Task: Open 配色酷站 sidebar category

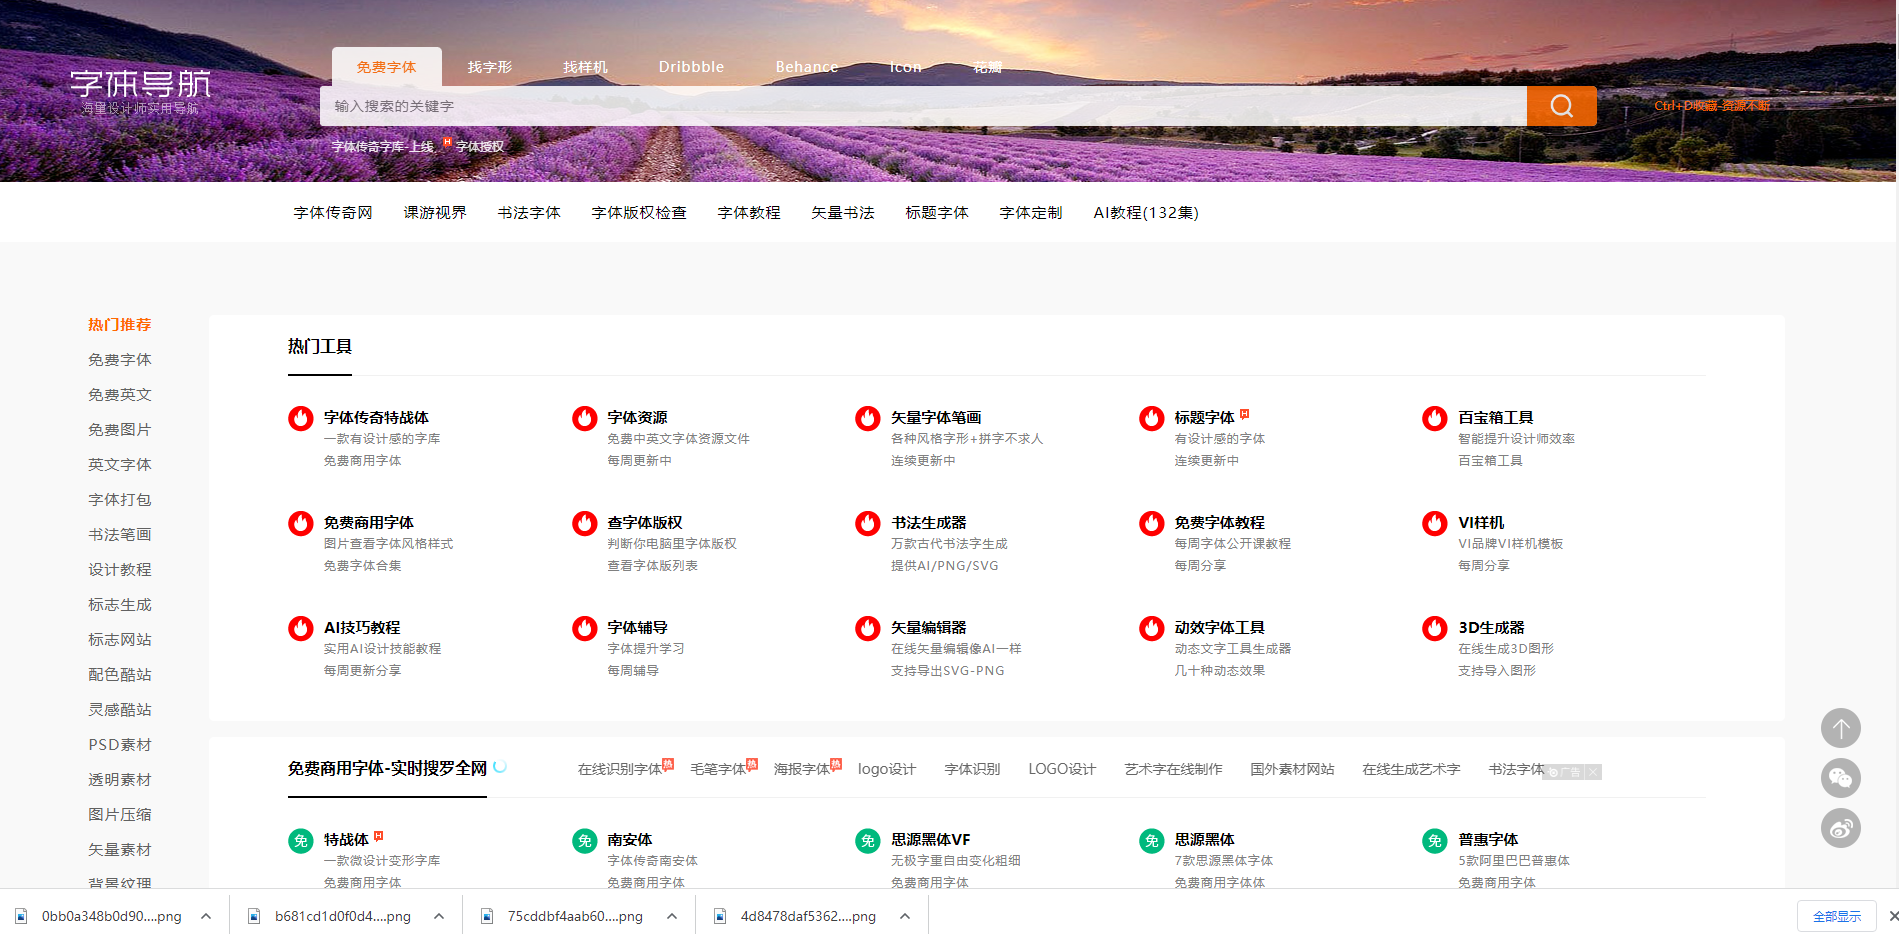Action: pos(120,675)
